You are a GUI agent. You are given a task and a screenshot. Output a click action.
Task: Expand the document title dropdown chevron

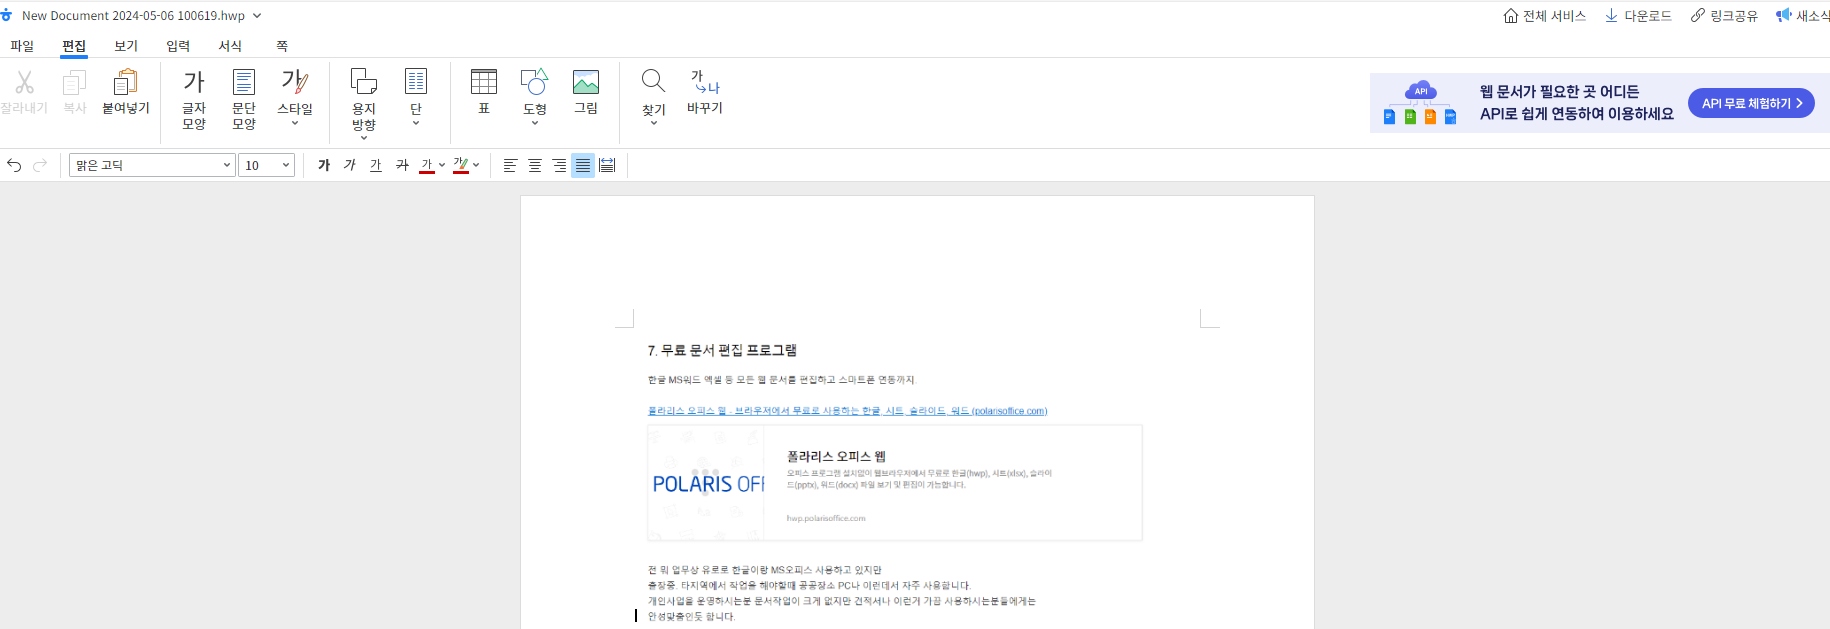(x=257, y=16)
